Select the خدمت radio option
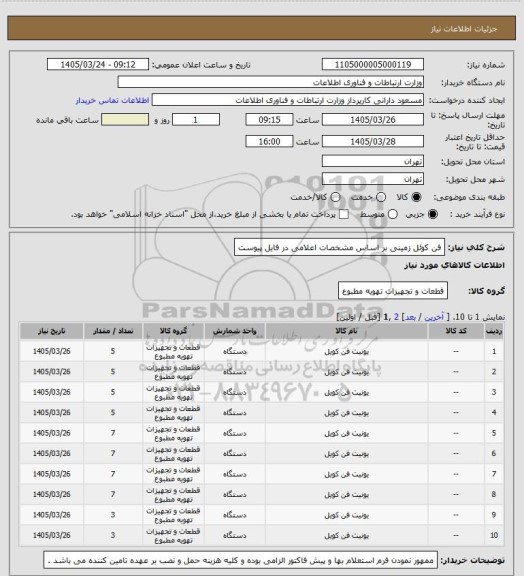The width and height of the screenshot is (524, 576). (381, 197)
